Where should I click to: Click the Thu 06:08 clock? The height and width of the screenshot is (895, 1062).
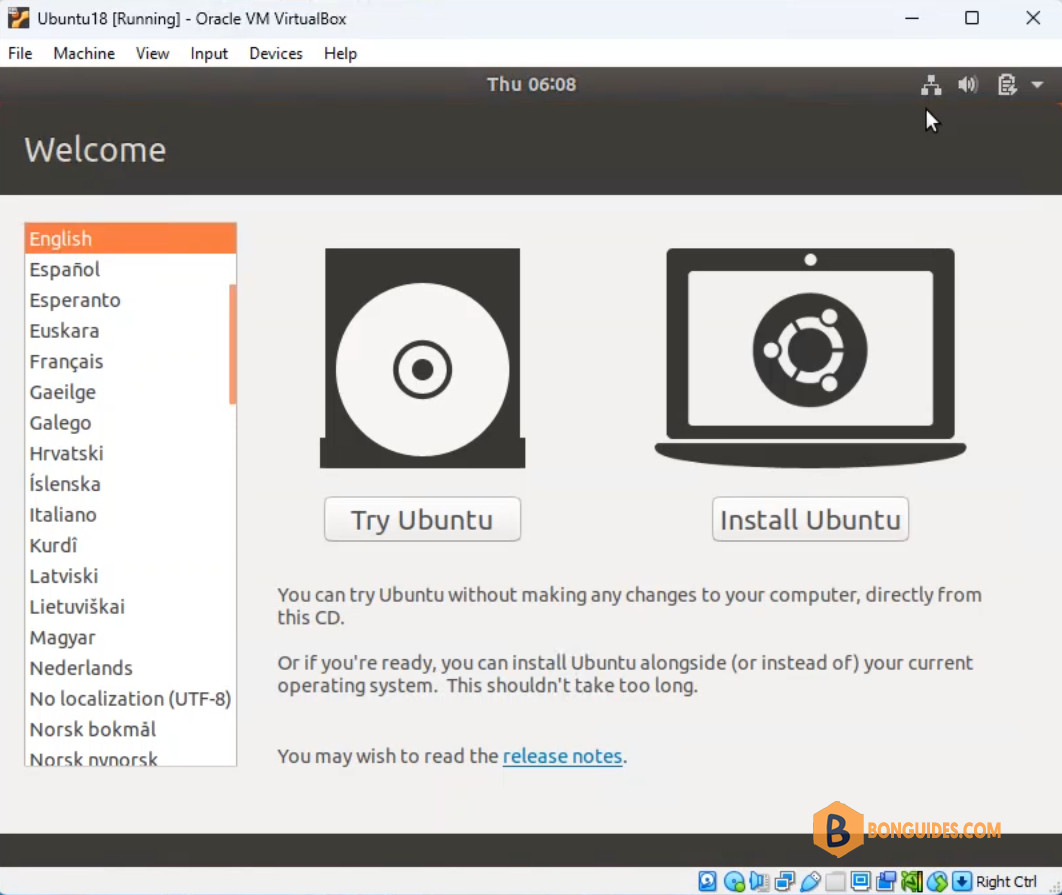(532, 85)
